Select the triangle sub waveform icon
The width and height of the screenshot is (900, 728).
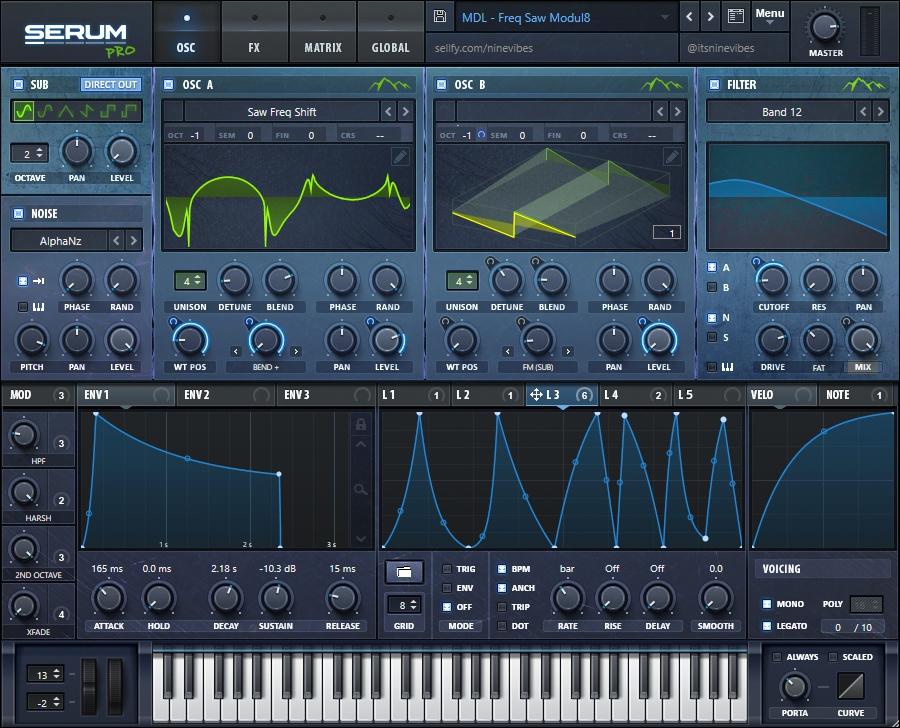pos(66,111)
